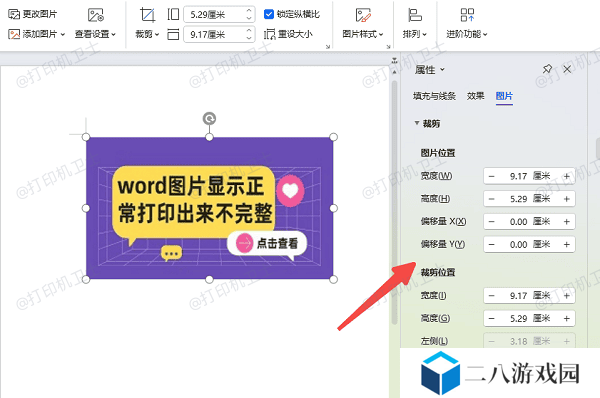The image size is (600, 398).
Task: Decrease crop 高度(G) with minus
Action: 492,318
